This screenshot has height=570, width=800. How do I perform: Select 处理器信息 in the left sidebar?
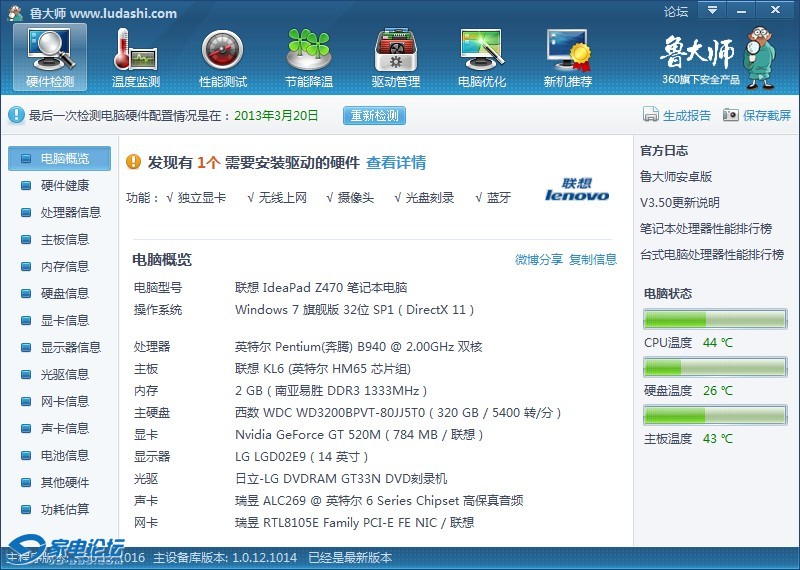pyautogui.click(x=70, y=213)
